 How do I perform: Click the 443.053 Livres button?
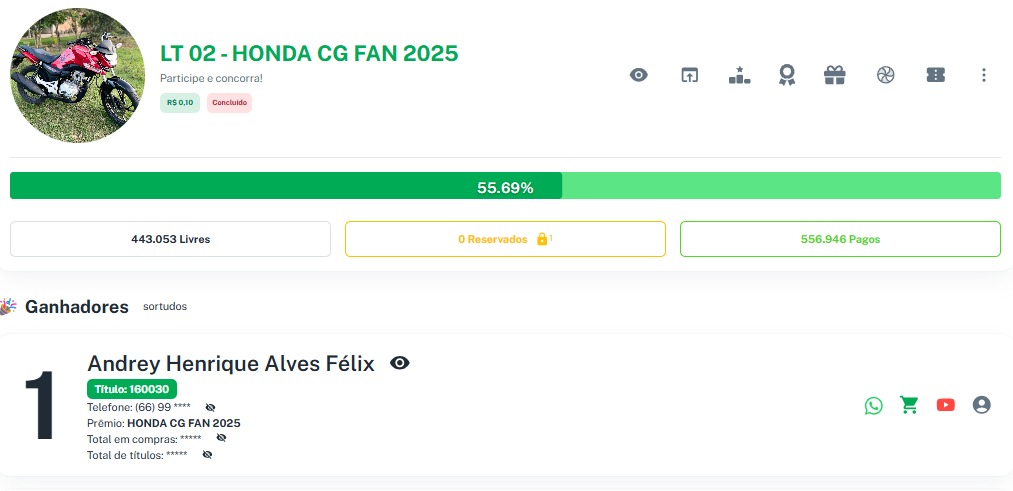coord(170,239)
